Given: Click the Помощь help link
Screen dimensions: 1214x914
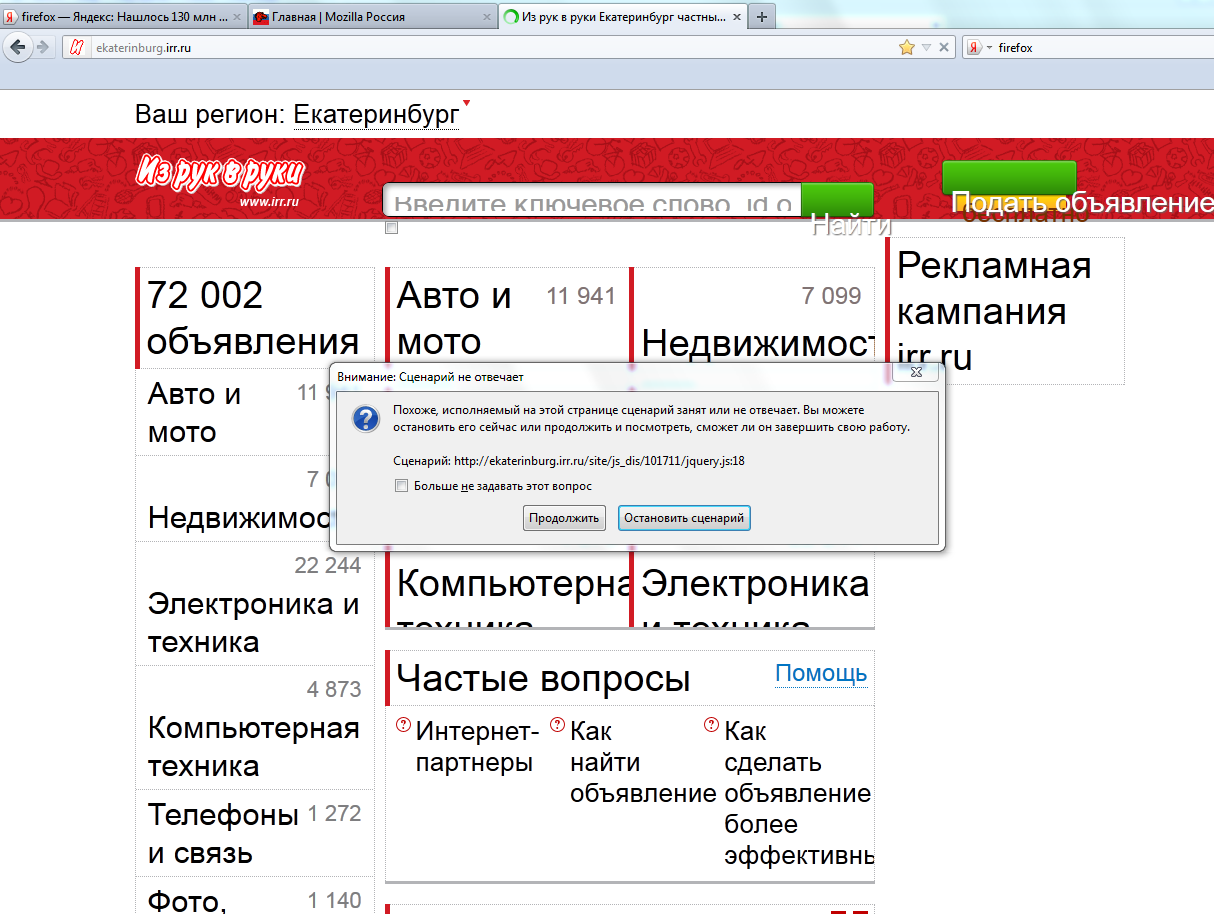Looking at the screenshot, I should (x=821, y=674).
